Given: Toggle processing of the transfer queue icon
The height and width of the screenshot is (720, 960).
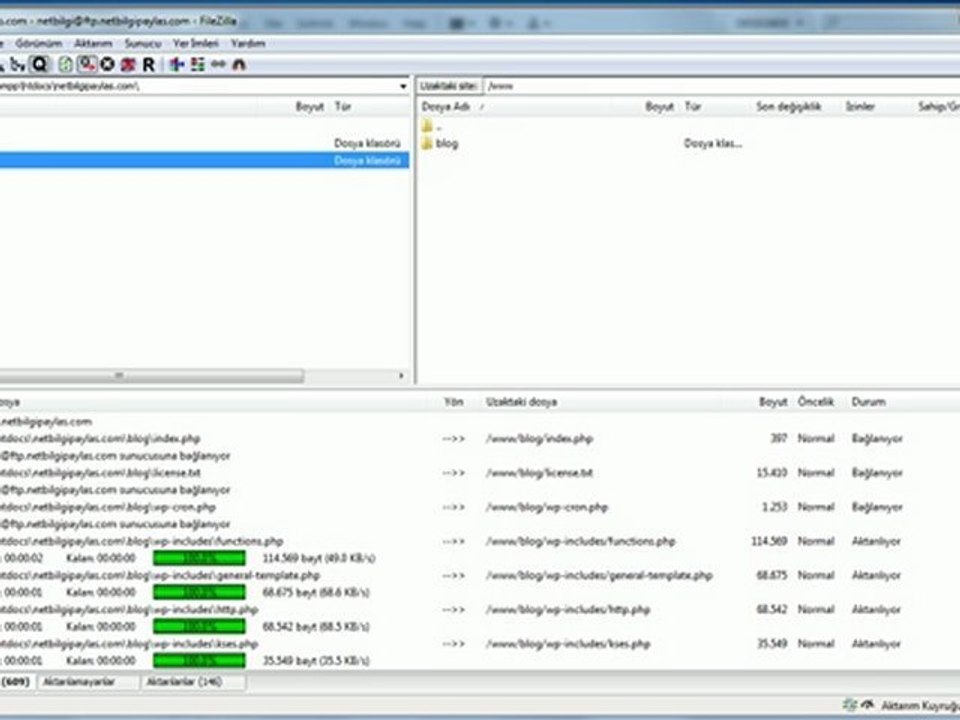Looking at the screenshot, I should pyautogui.click(x=87, y=64).
